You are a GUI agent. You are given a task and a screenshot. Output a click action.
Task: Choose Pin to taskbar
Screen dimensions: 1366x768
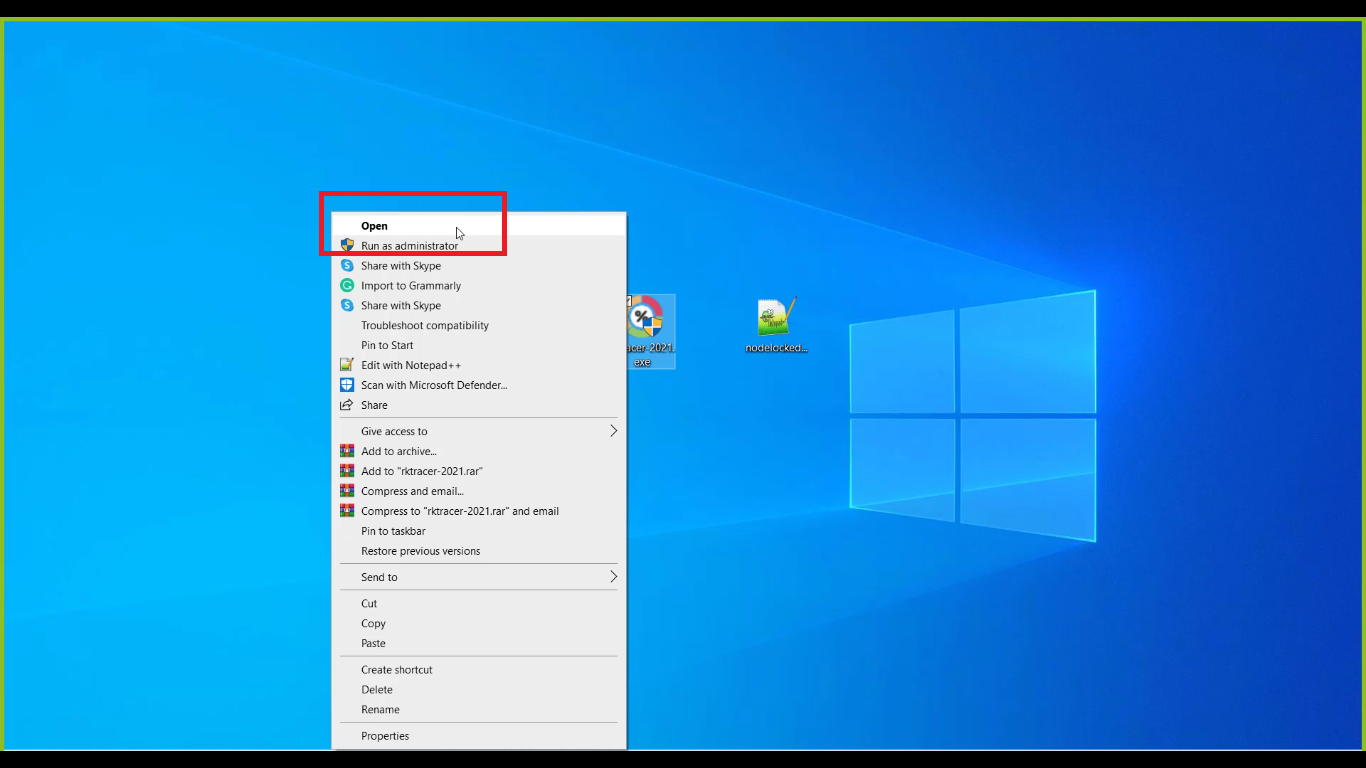coord(479,531)
